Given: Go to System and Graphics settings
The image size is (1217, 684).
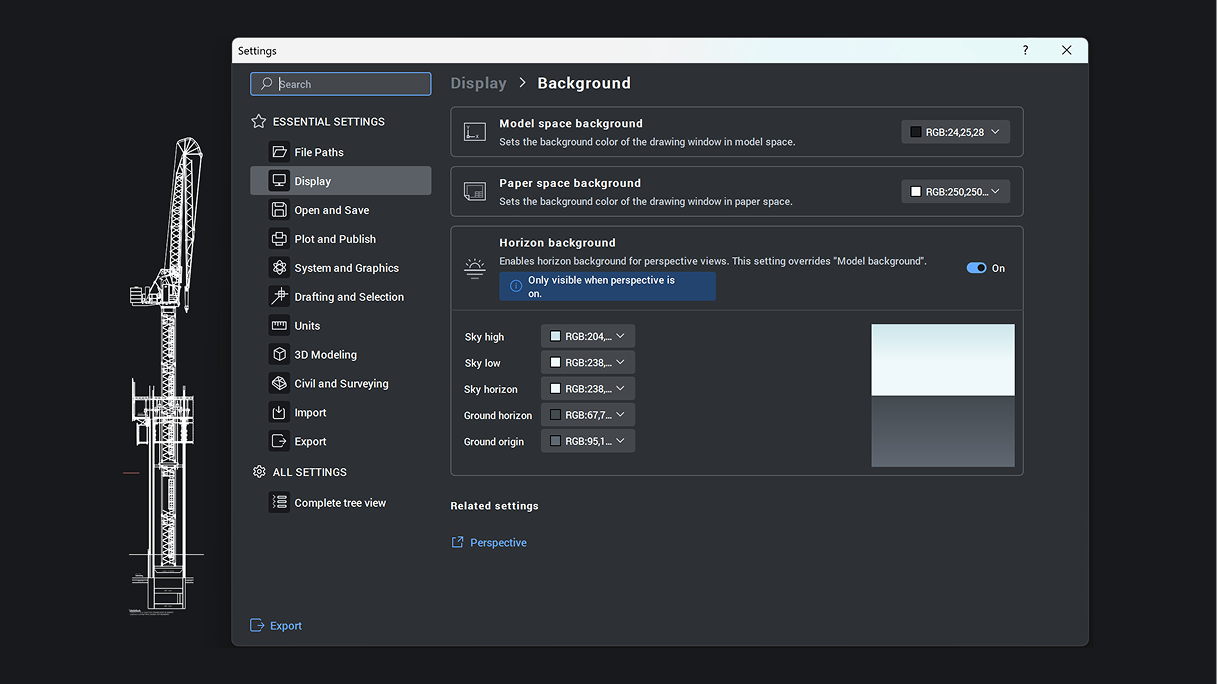Looking at the screenshot, I should (x=341, y=268).
